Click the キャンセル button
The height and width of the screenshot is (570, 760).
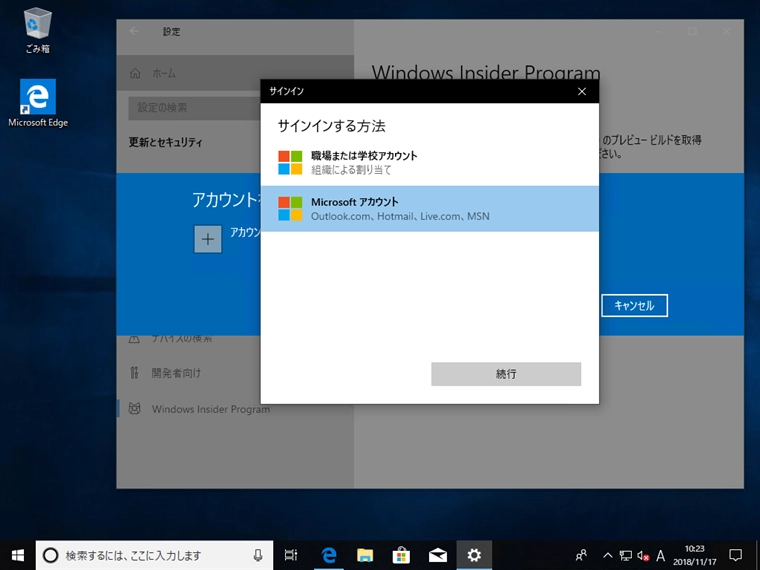[x=634, y=305]
